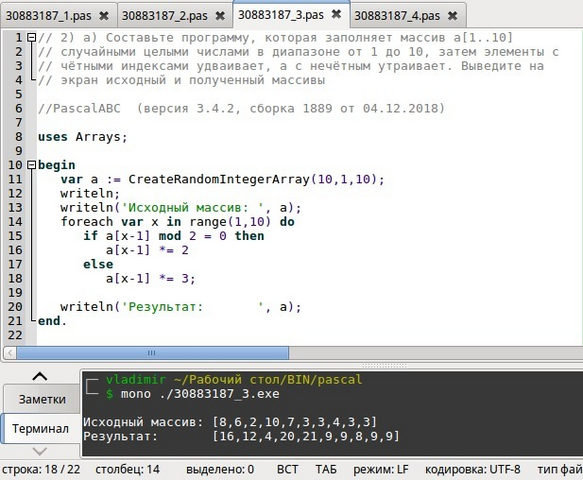This screenshot has height=480, width=583.
Task: Click the left arrow of the horizontal scrollbar
Action: tap(10, 352)
